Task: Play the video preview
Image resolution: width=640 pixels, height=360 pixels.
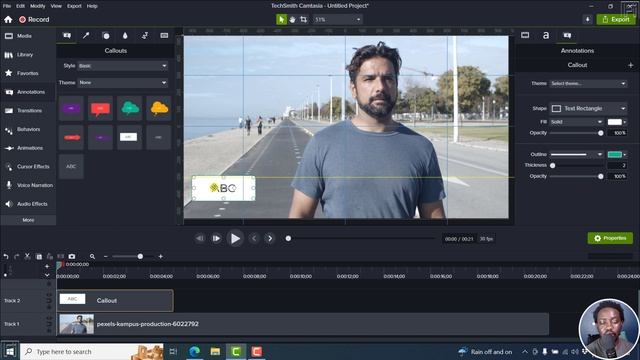Action: [235, 238]
